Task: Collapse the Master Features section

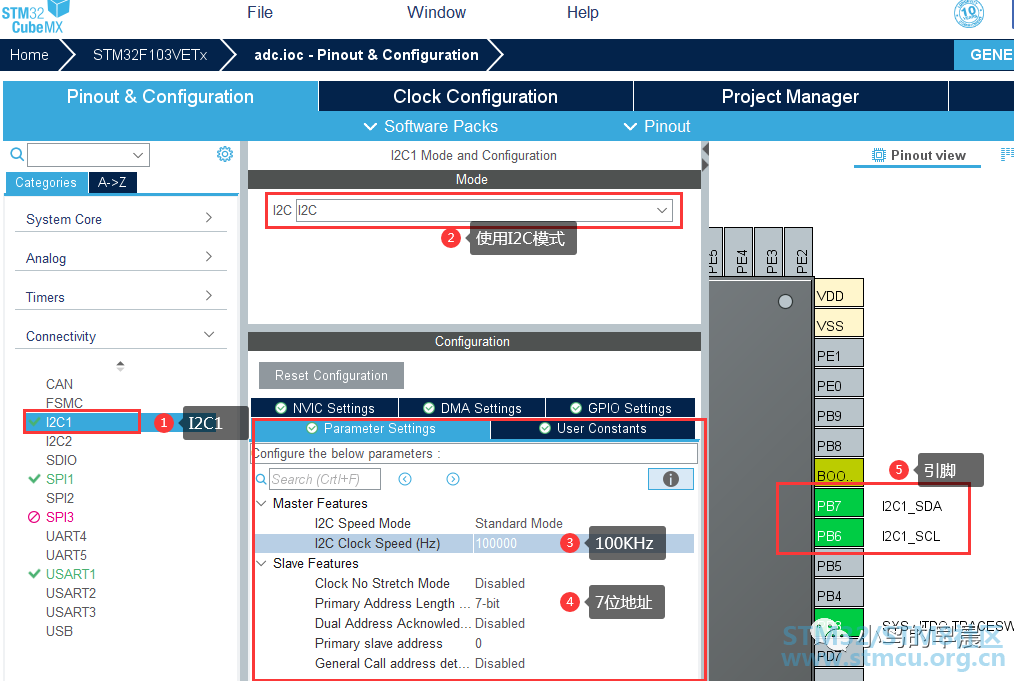Action: click(261, 503)
